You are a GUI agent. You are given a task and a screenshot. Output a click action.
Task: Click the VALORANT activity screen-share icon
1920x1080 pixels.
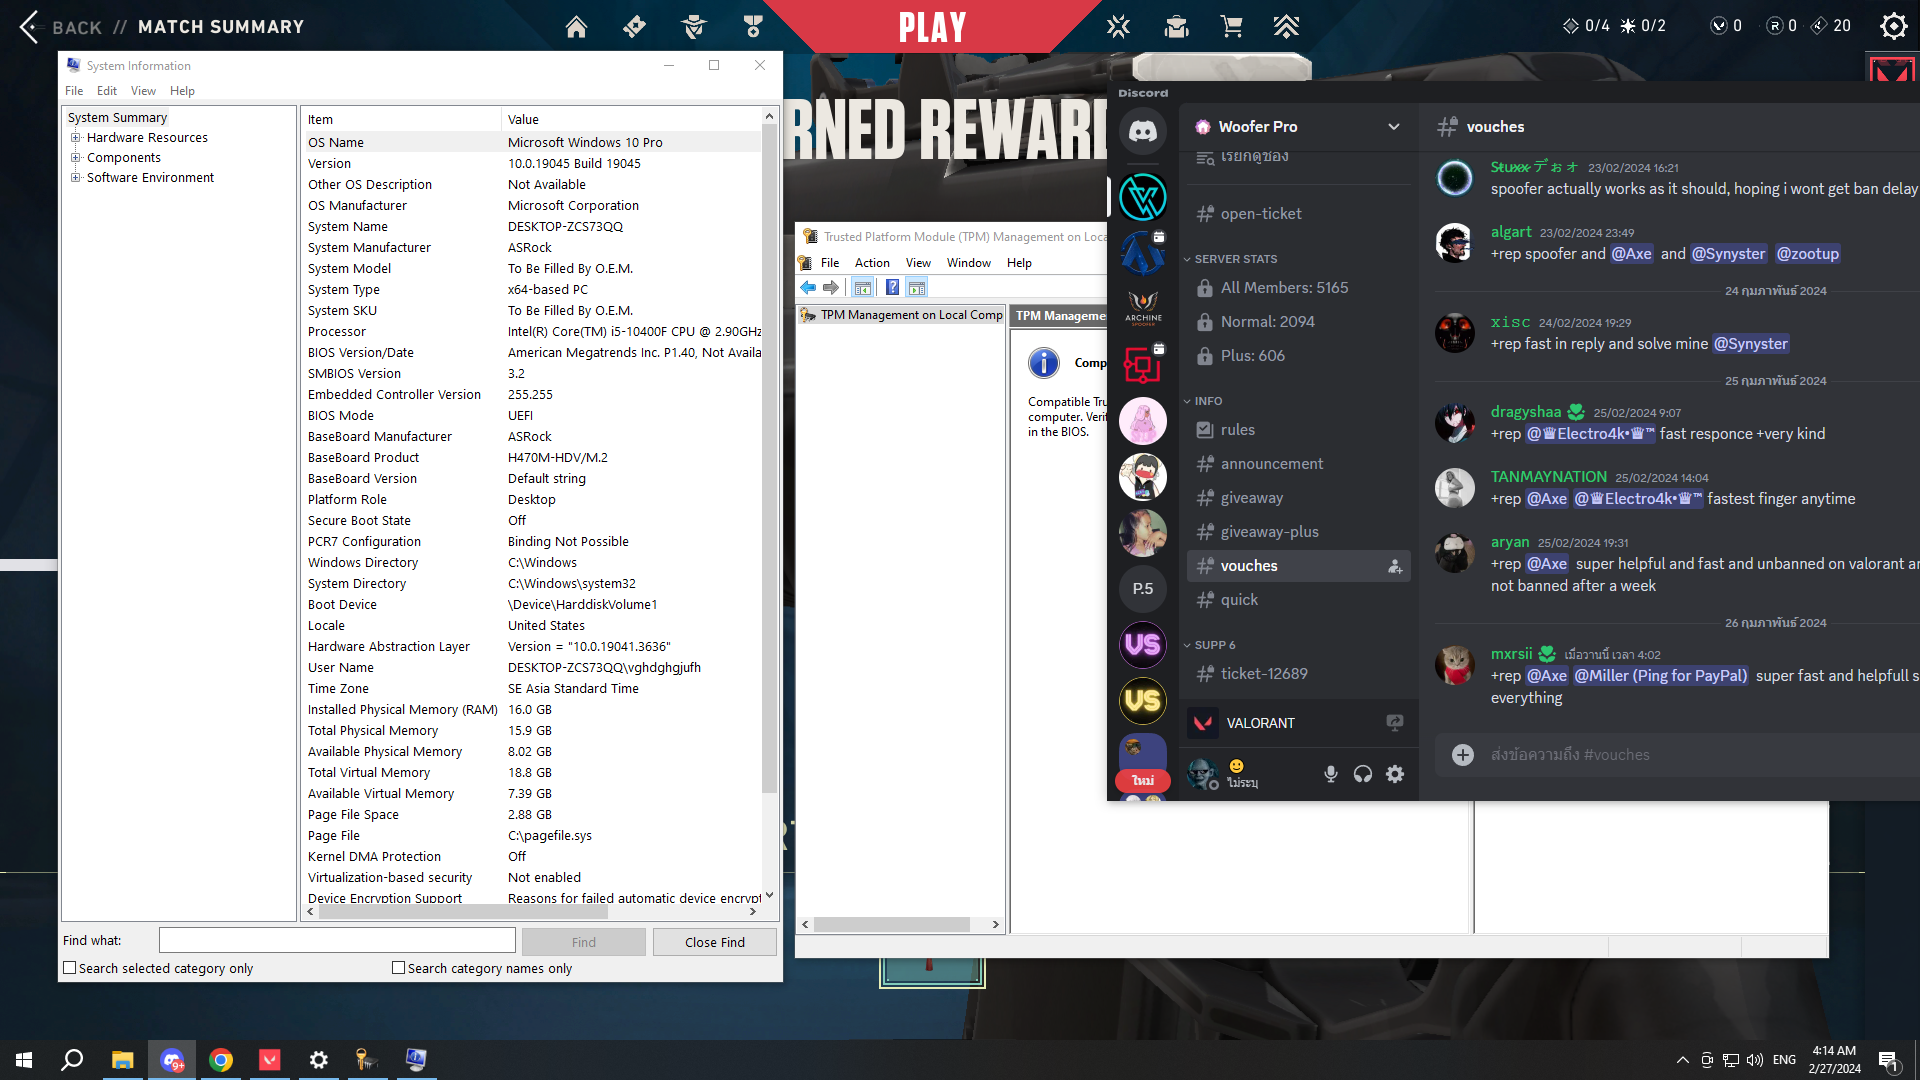click(1395, 723)
